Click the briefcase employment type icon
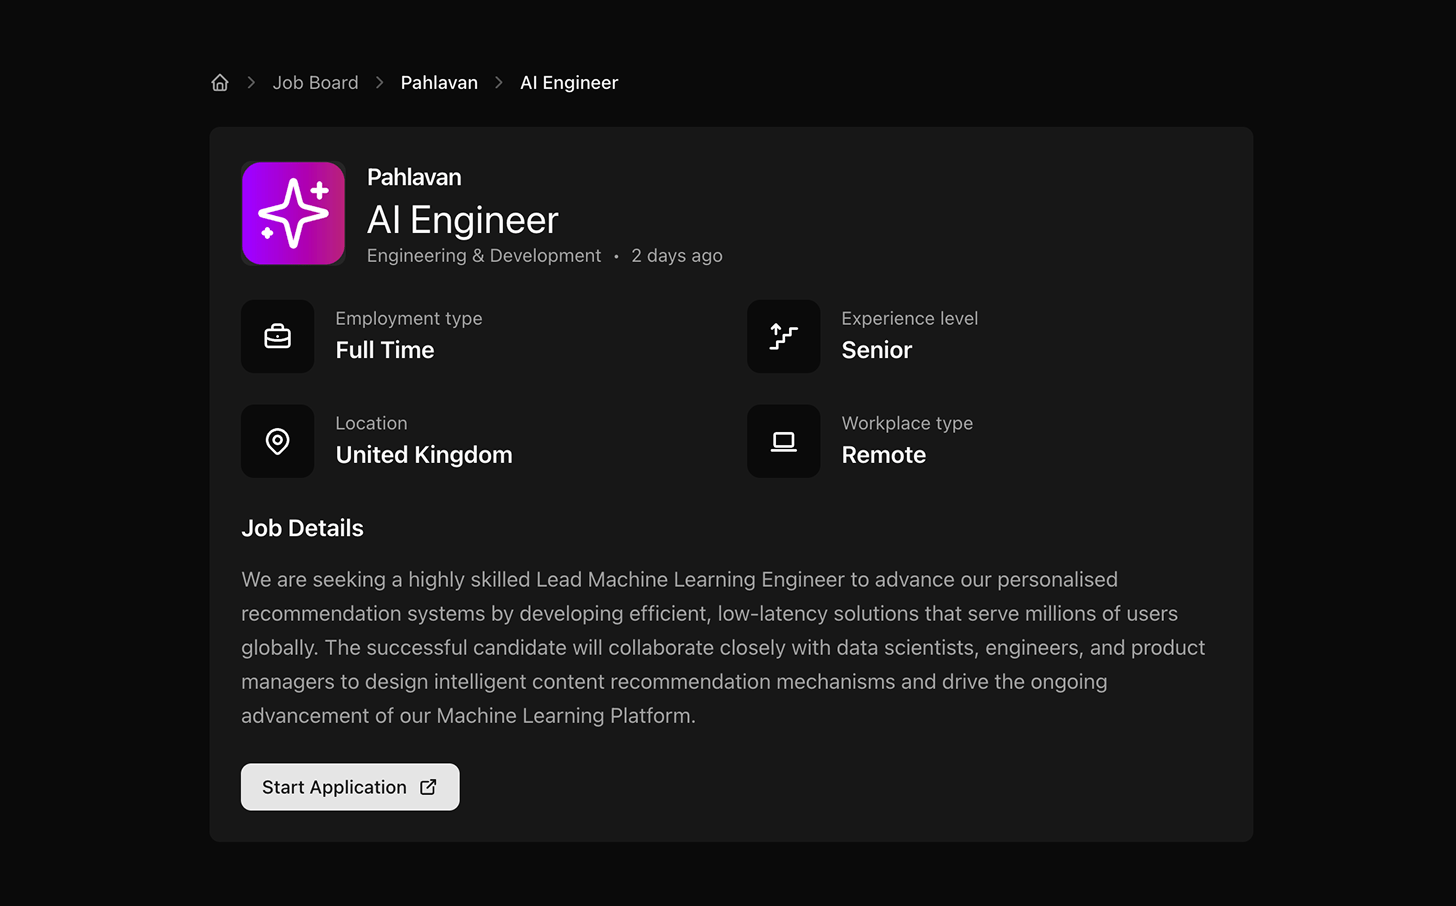The image size is (1456, 906). tap(278, 336)
